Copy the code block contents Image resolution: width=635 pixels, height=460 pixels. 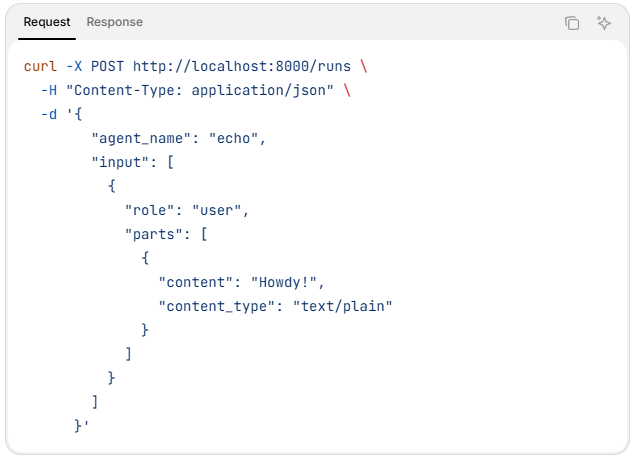[x=572, y=23]
